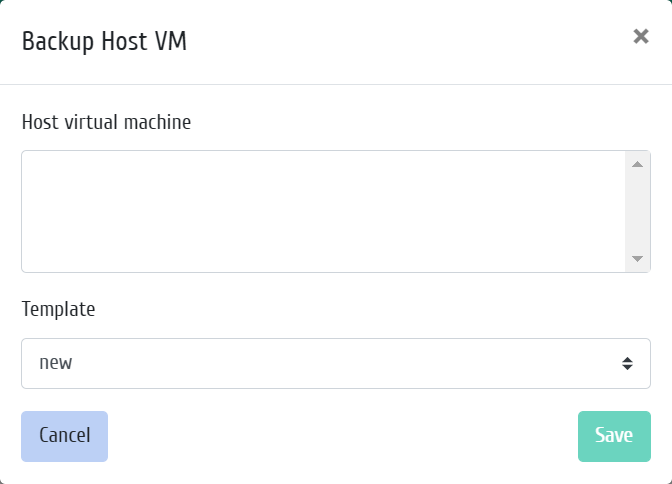
Task: Click the host list scrollbar track
Action: (637, 211)
